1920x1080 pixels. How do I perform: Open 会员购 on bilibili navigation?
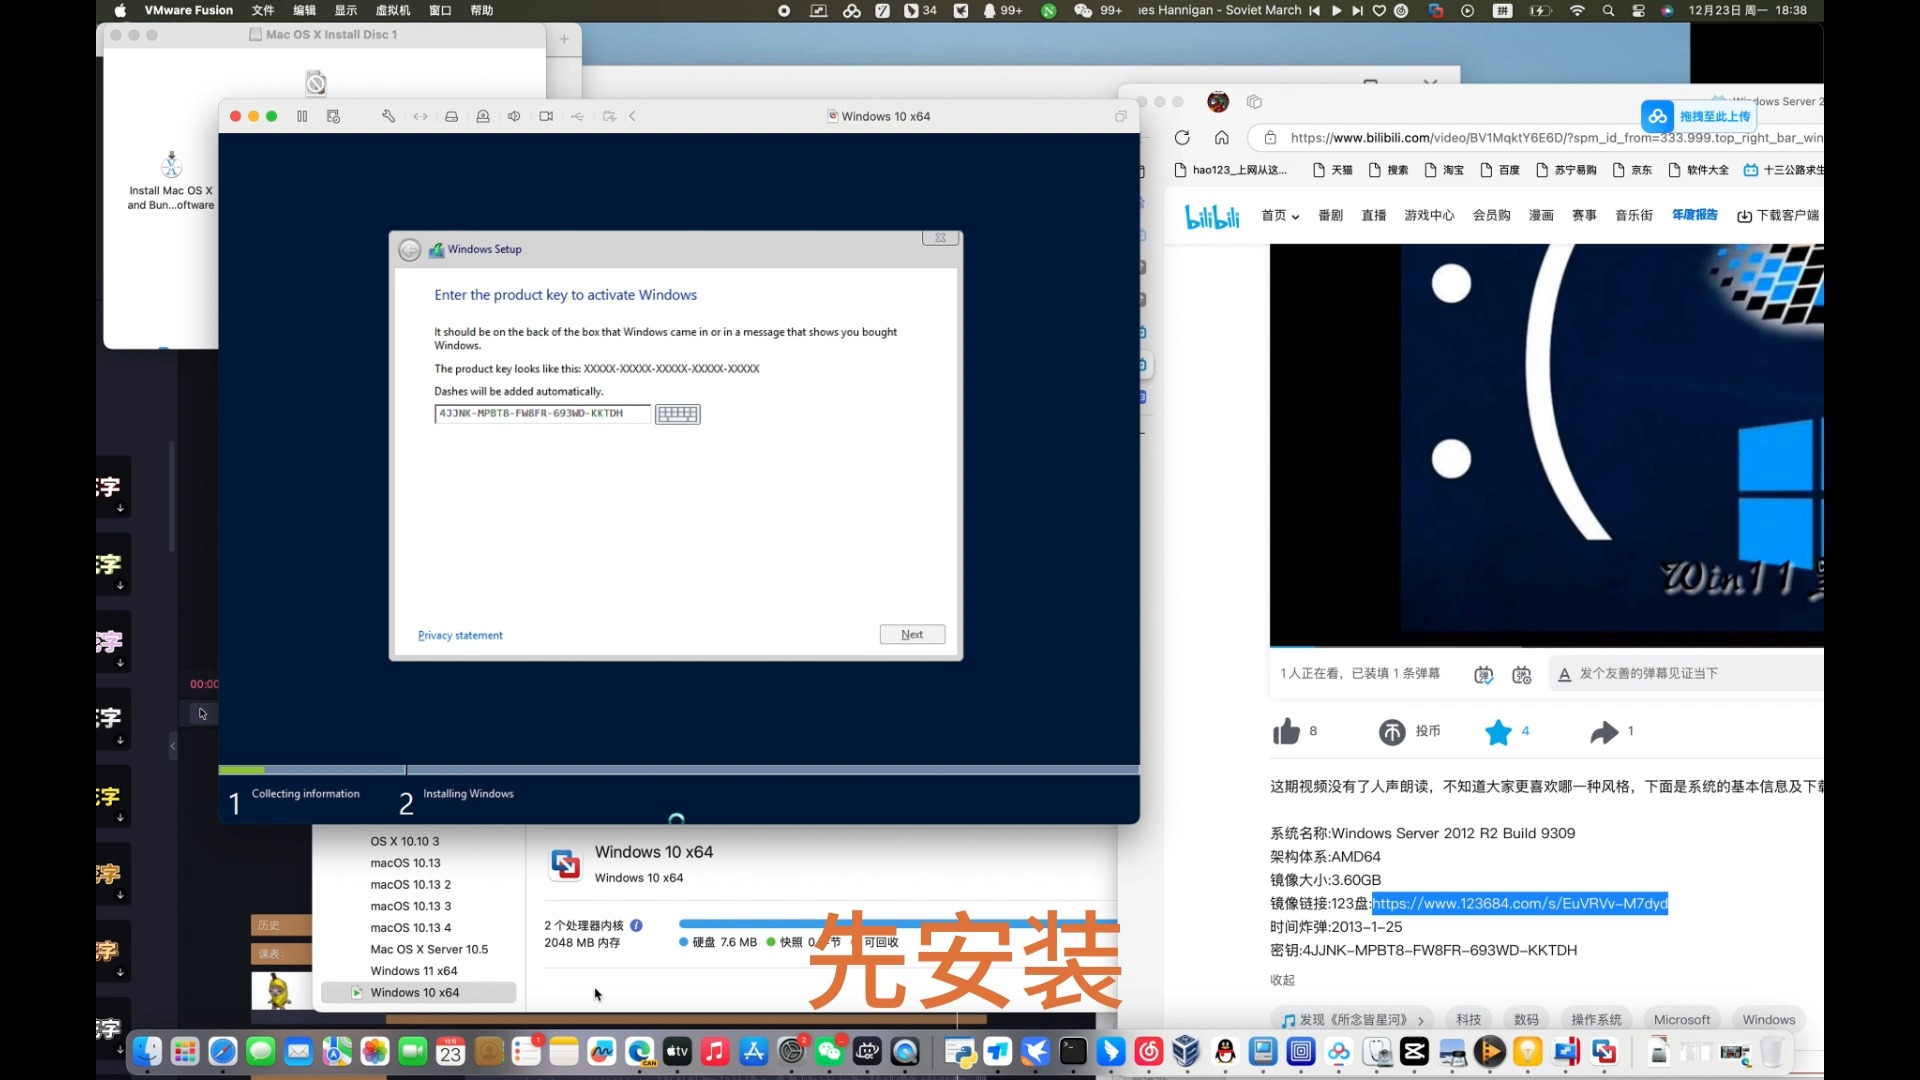click(1491, 215)
